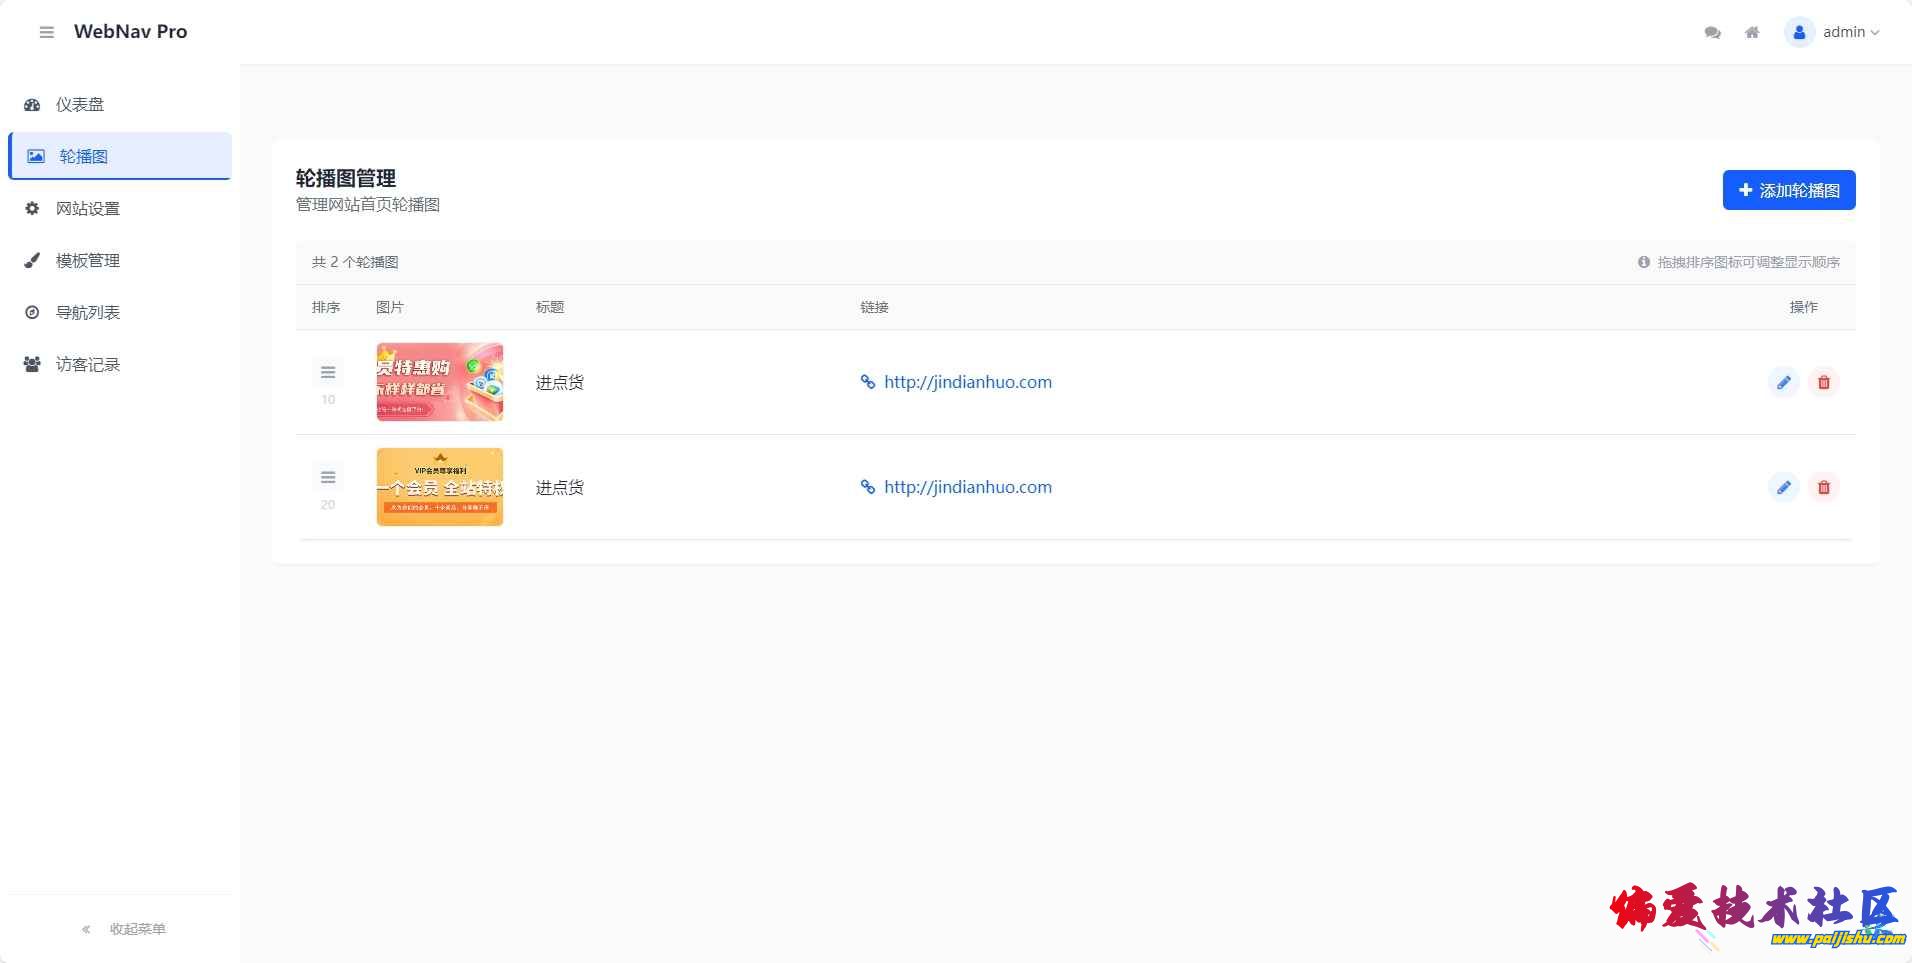Go to 网站设置 in sidebar

(x=88, y=208)
